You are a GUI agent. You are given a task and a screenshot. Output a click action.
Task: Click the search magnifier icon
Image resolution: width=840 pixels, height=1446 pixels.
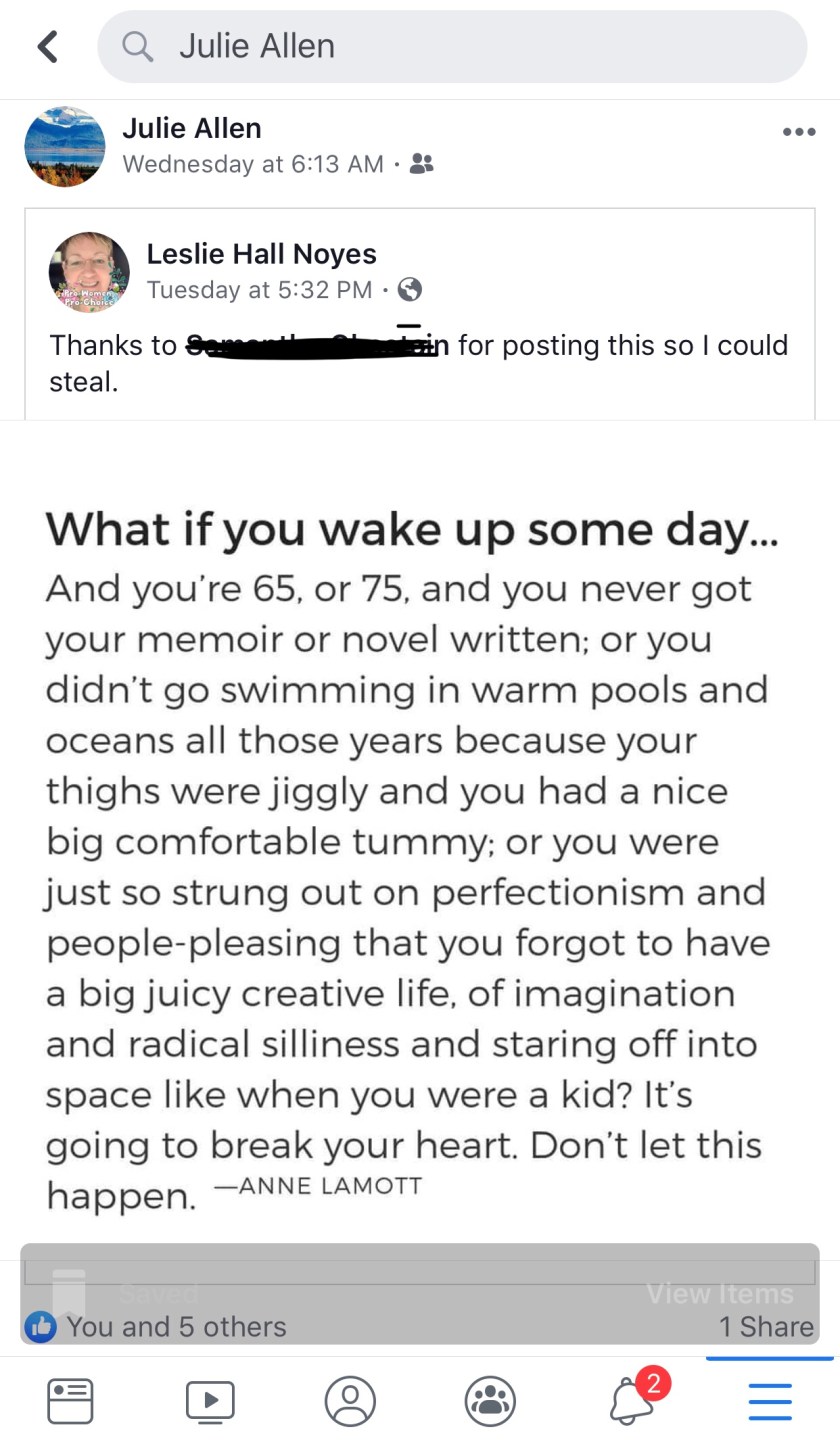click(137, 46)
